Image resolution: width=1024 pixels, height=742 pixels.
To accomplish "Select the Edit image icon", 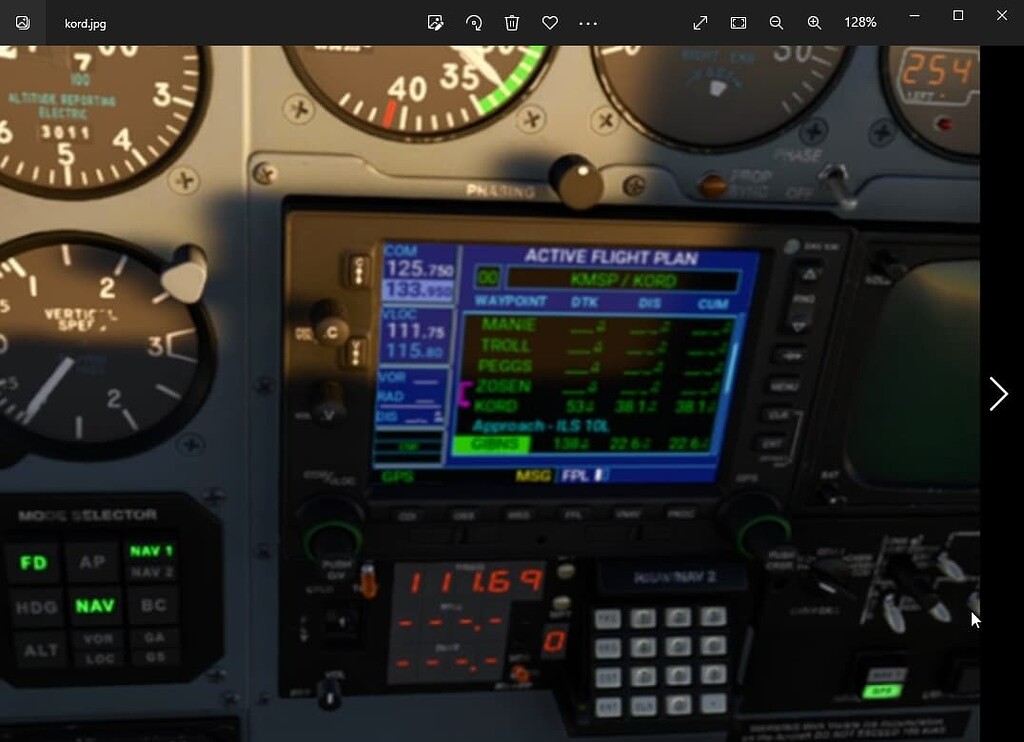I will (435, 22).
